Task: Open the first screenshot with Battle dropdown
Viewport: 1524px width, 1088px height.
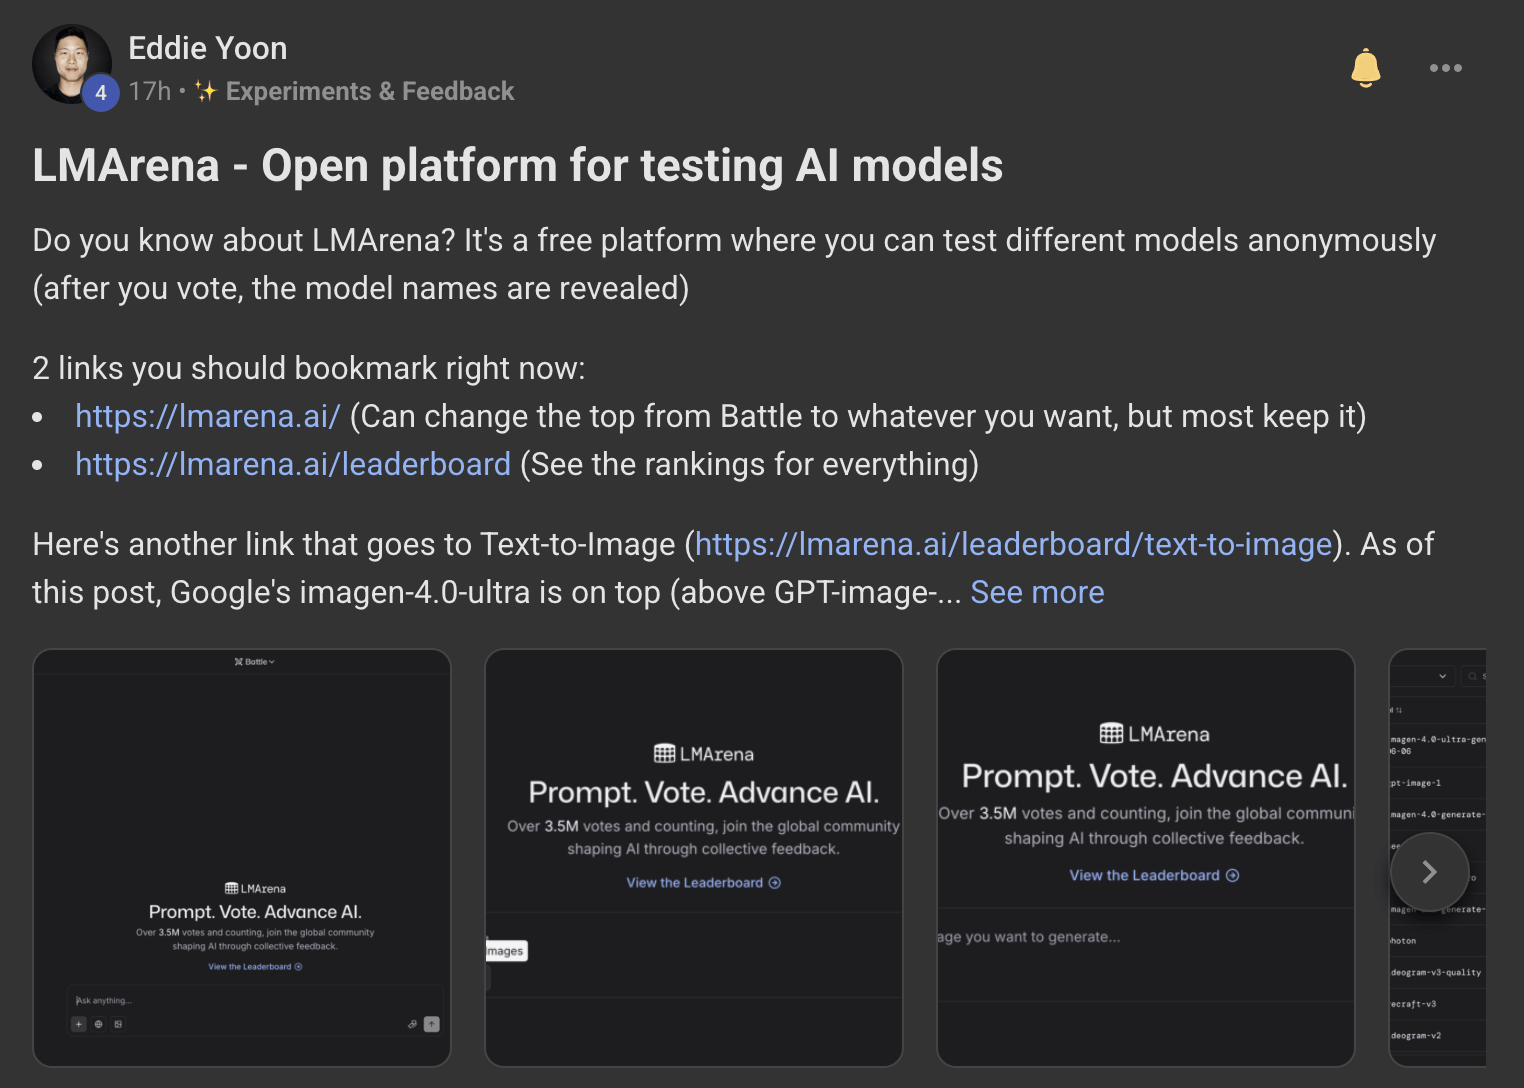Action: click(x=242, y=858)
